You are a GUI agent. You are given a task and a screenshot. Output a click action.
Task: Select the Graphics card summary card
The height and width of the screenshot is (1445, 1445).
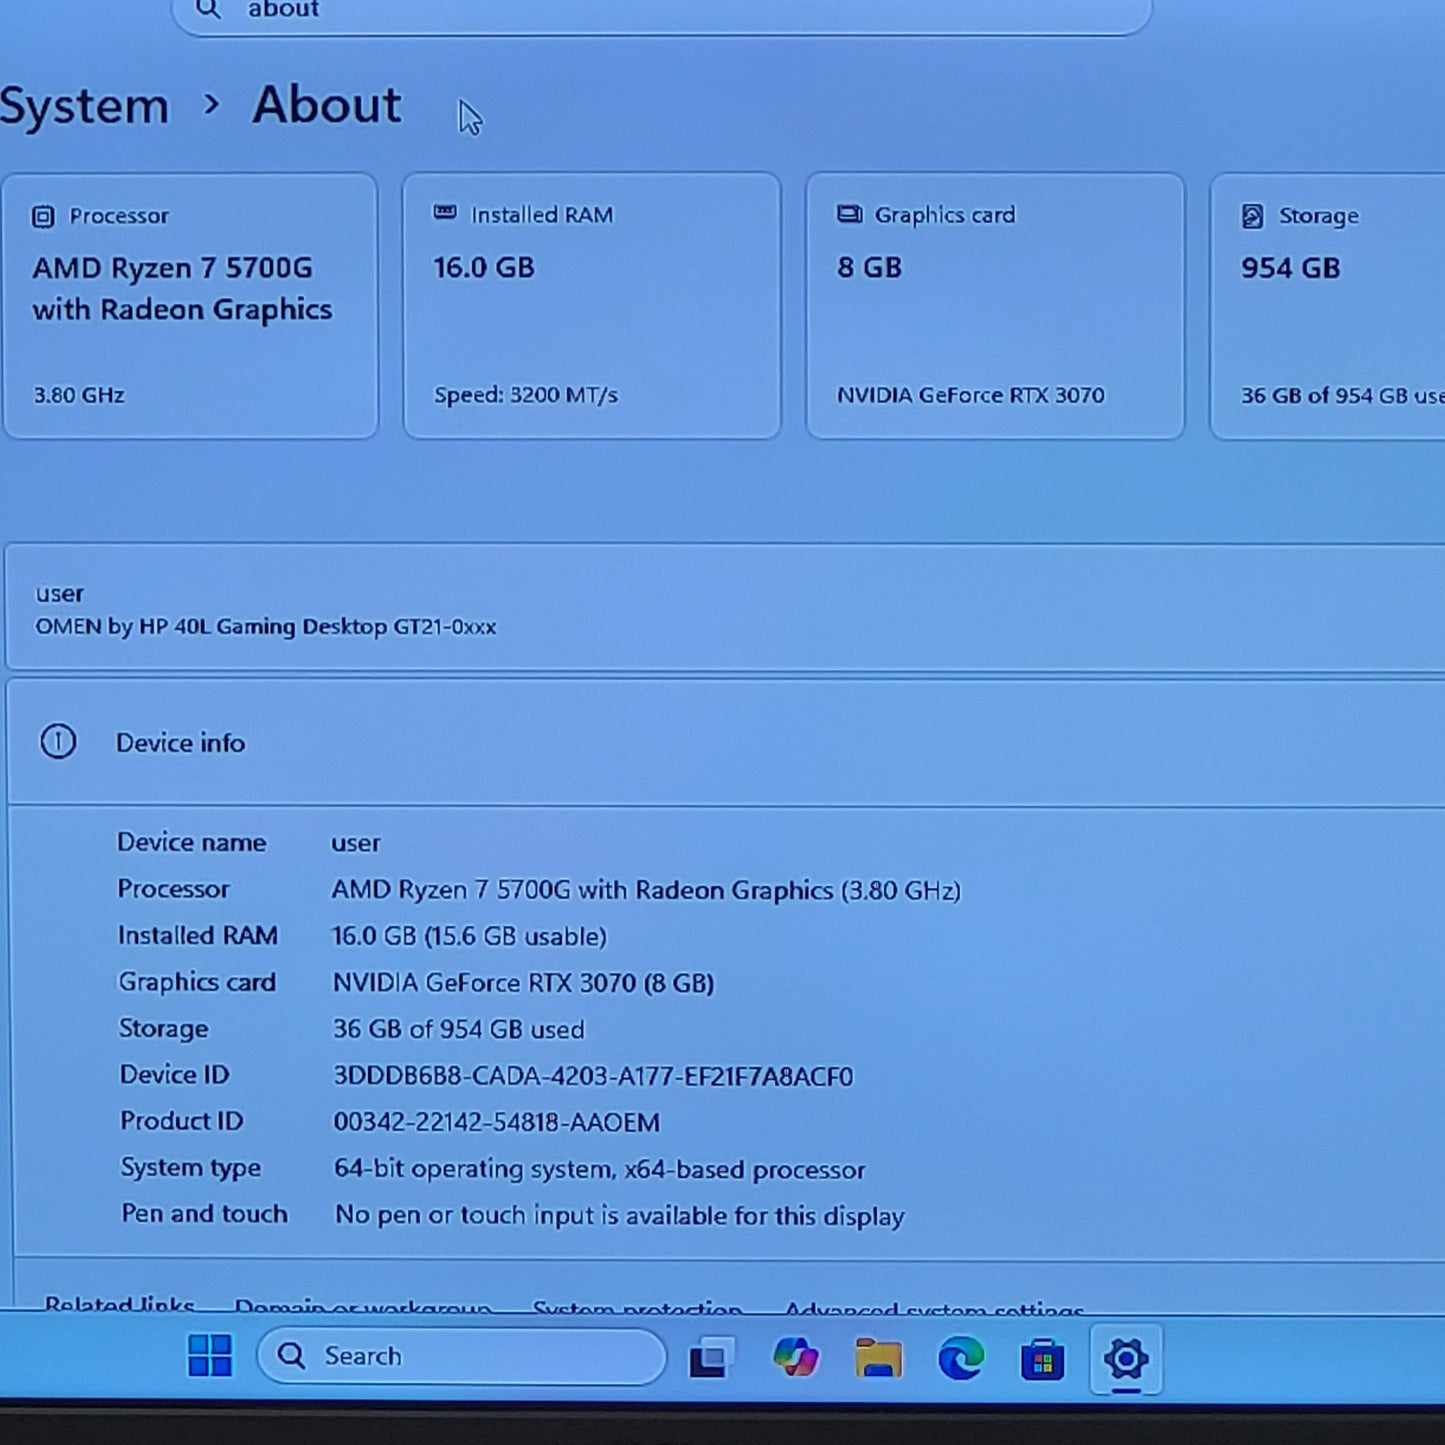[995, 306]
